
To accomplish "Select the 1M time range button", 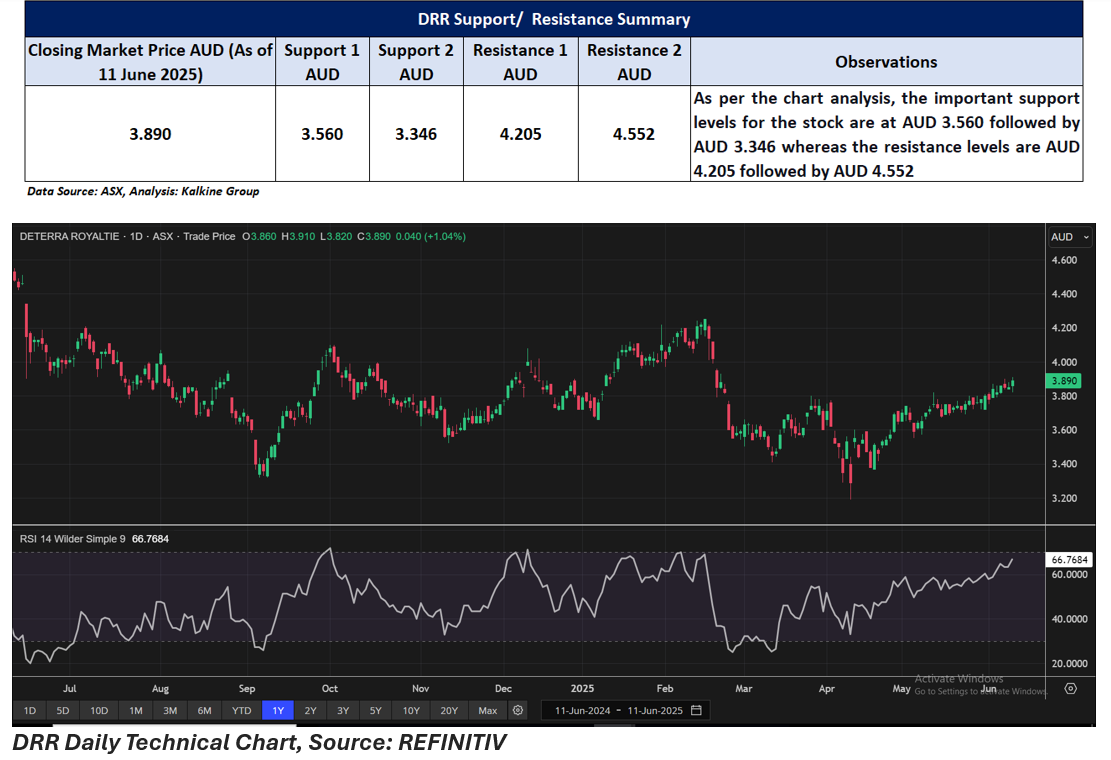I will click(136, 710).
